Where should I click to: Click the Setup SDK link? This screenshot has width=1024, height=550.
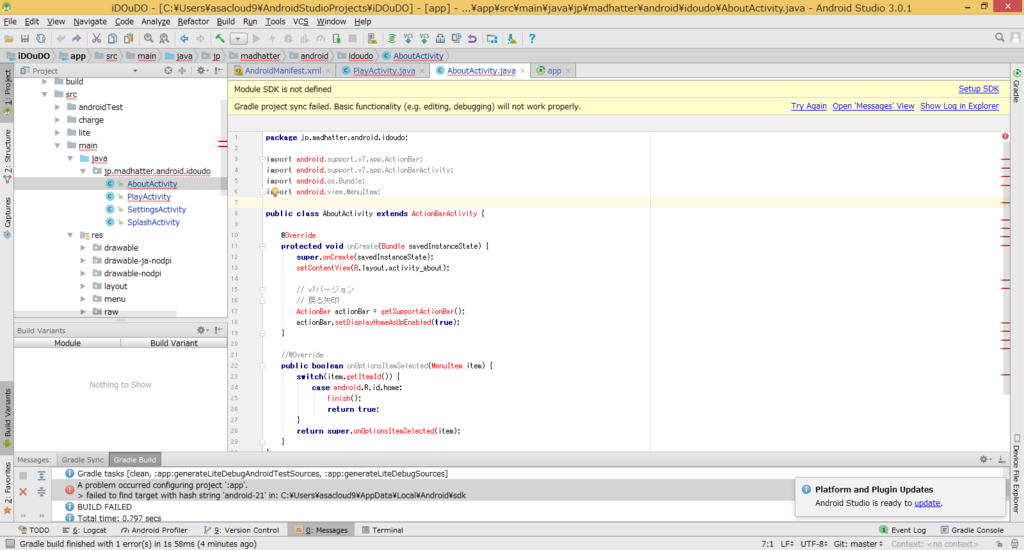(x=978, y=89)
